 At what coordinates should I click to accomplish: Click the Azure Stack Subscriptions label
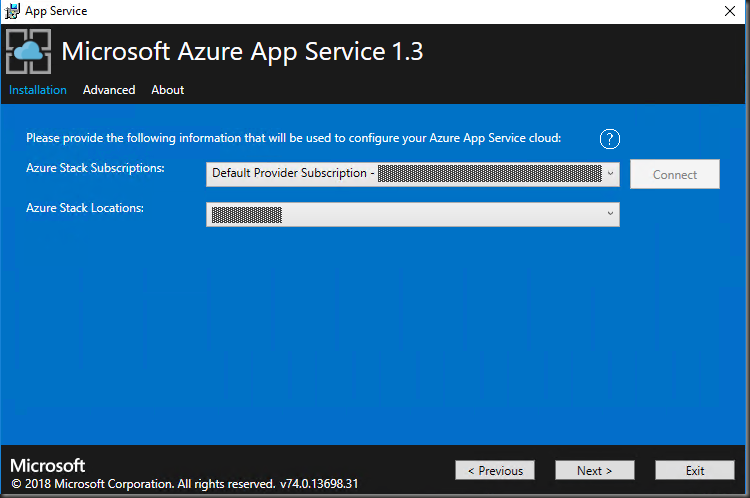(x=95, y=168)
